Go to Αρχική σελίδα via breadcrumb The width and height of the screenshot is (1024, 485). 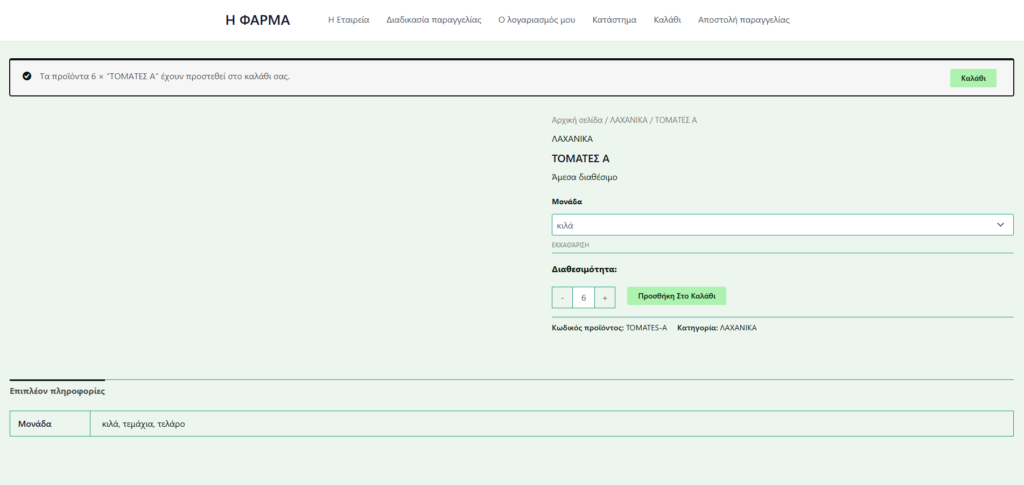(x=578, y=120)
